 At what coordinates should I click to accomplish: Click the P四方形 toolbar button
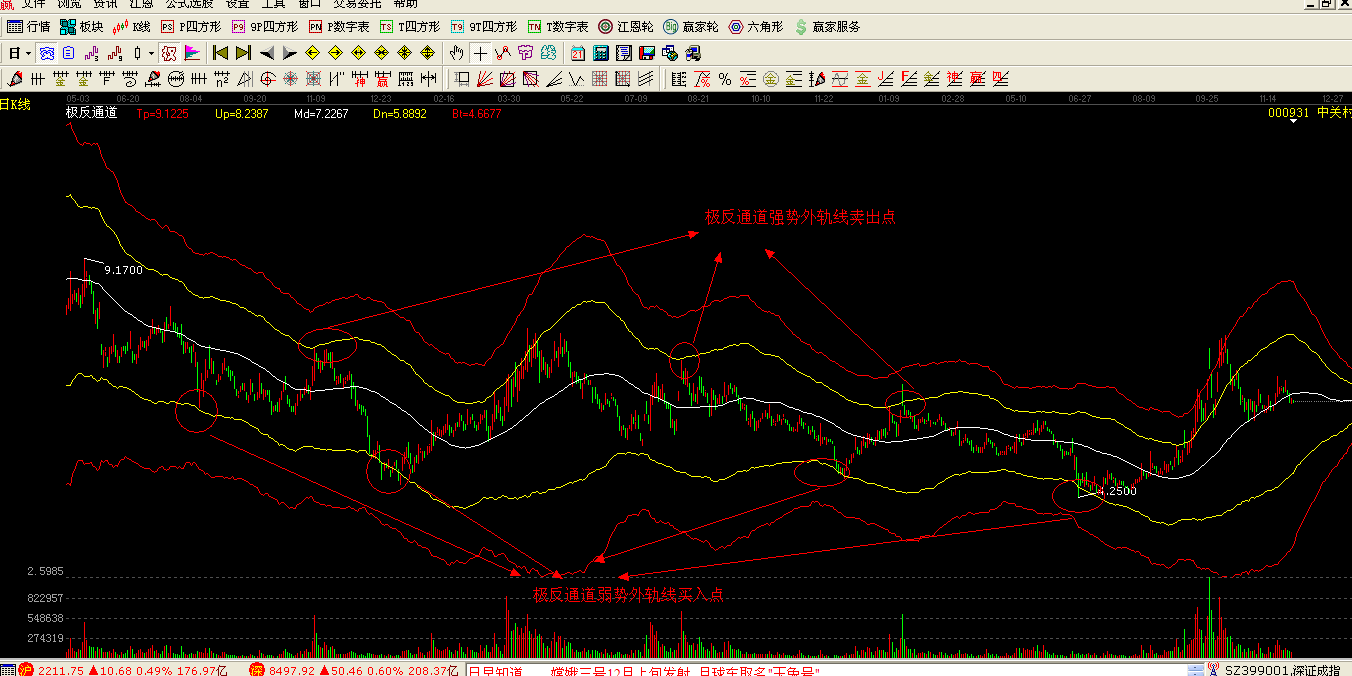tap(190, 27)
